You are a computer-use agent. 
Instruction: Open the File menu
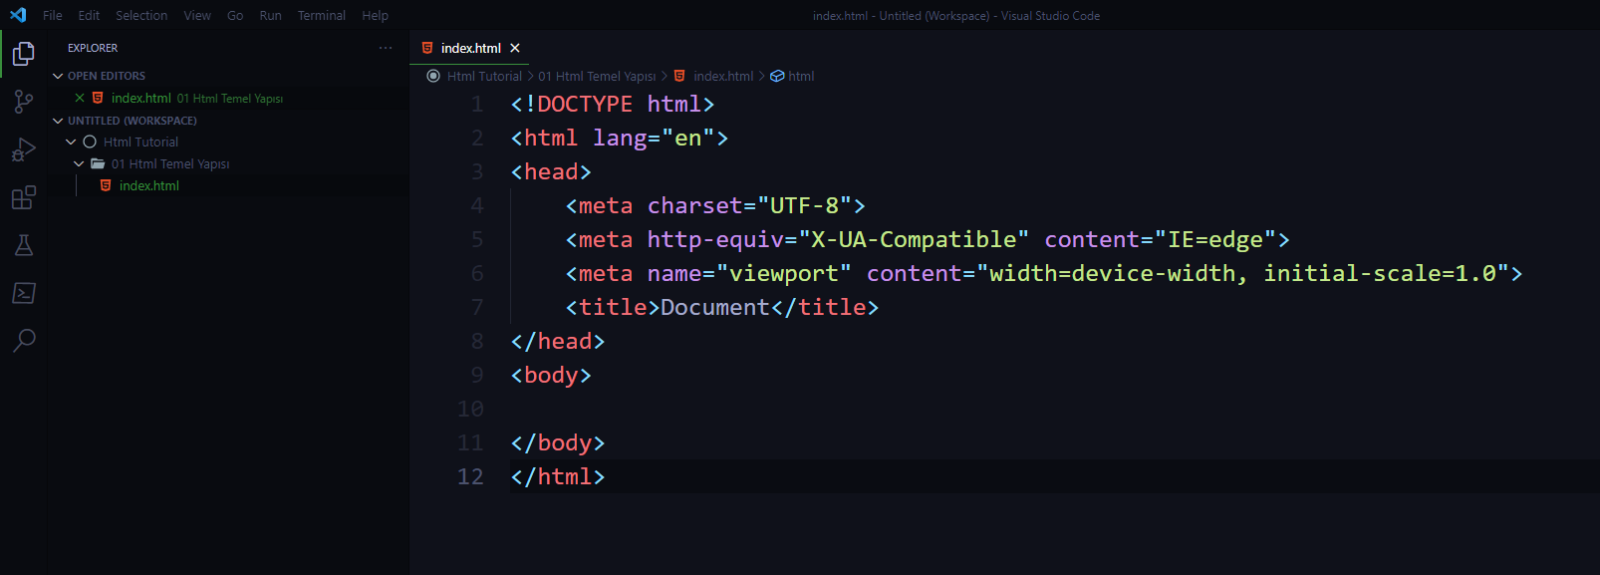52,16
